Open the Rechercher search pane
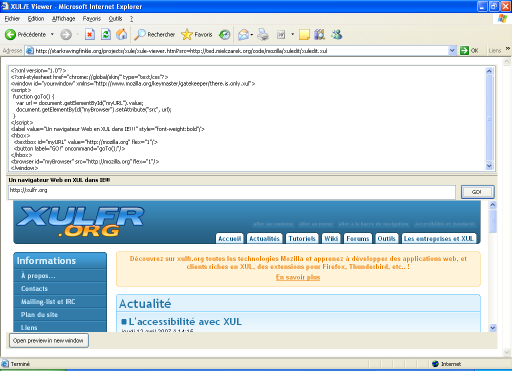The width and height of the screenshot is (512, 371). [x=154, y=34]
